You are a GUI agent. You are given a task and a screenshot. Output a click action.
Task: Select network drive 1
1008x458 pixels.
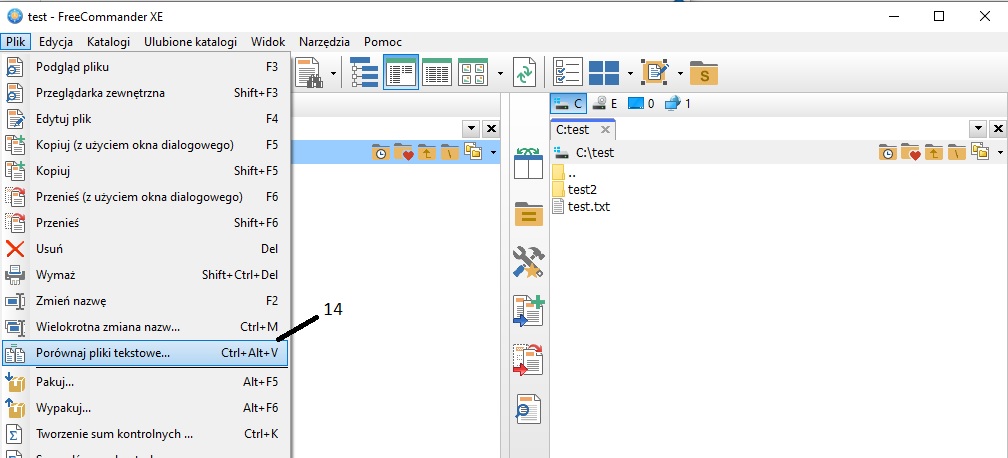(x=678, y=104)
